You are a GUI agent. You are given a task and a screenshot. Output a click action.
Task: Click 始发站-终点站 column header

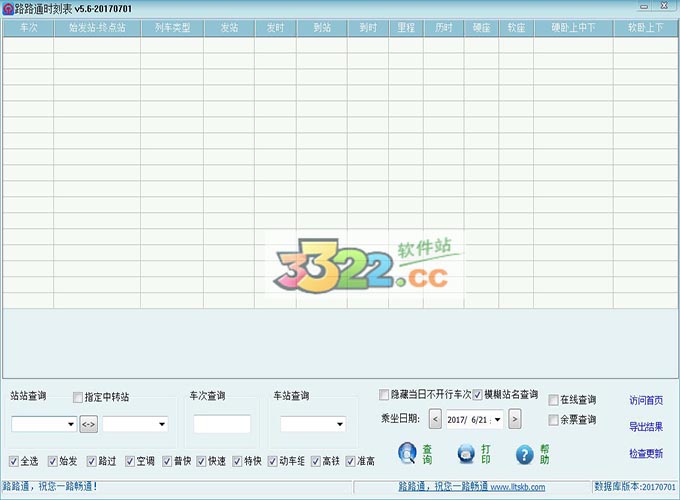pos(97,28)
